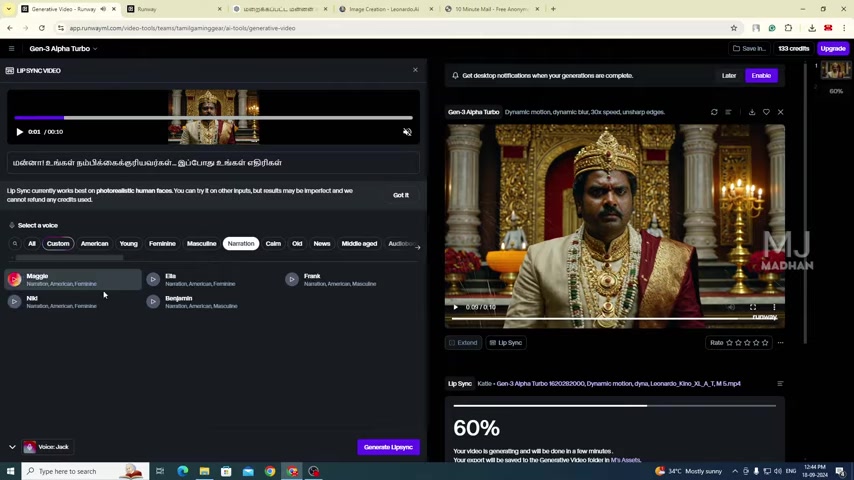Click the Save in folder button
Screen dimensions: 854x480
(x=749, y=48)
